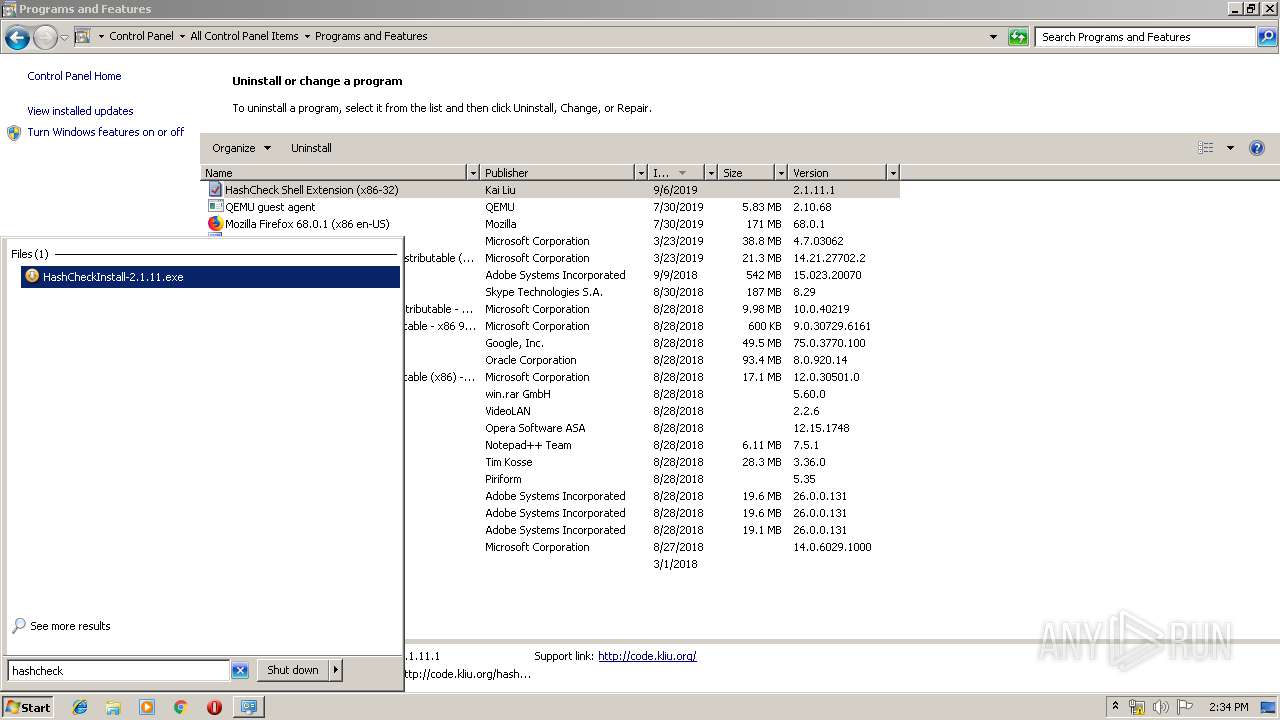
Task: Sort by the Size column header
Action: [x=746, y=173]
